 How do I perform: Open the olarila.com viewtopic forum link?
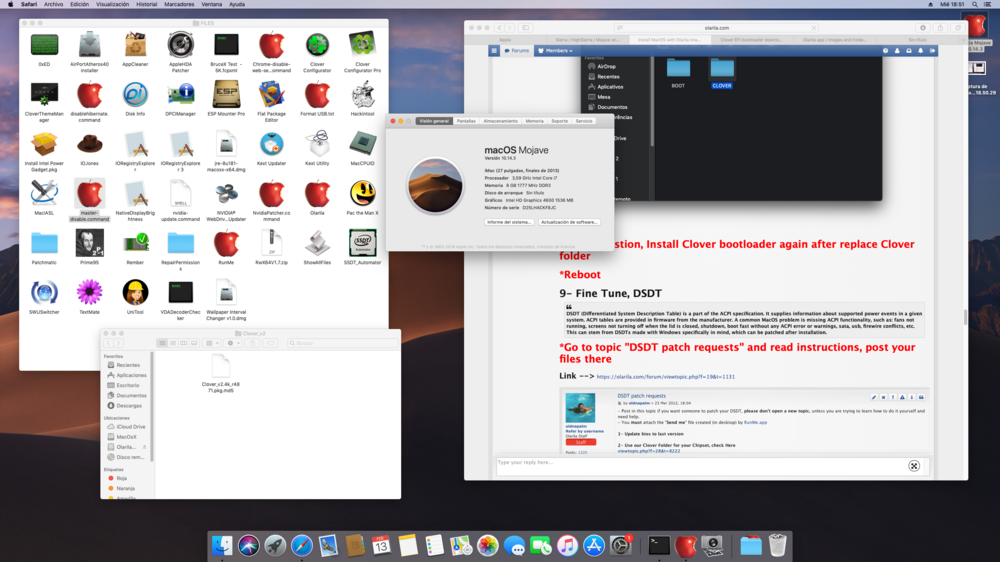665,376
